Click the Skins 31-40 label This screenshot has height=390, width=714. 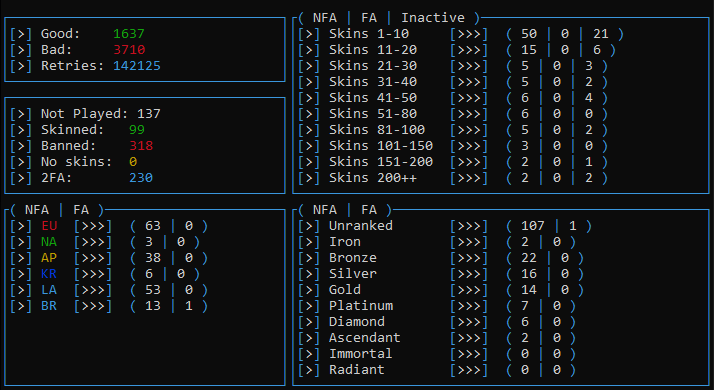[x=373, y=82]
